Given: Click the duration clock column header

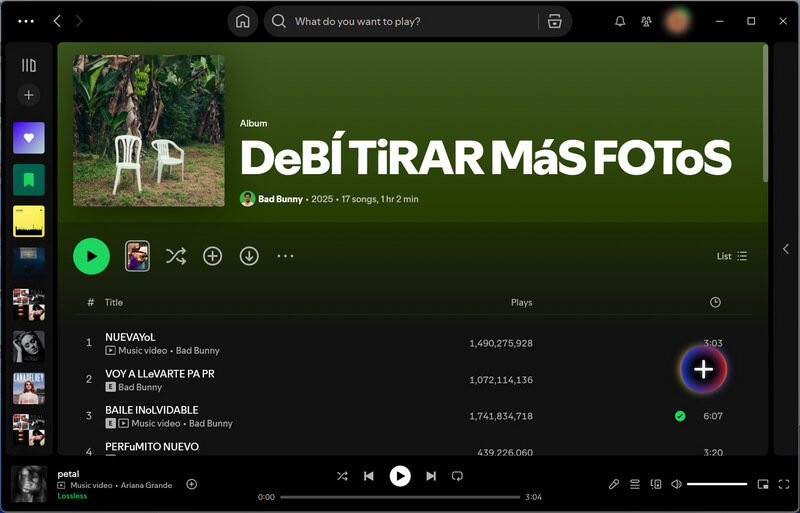Looking at the screenshot, I should click(715, 302).
